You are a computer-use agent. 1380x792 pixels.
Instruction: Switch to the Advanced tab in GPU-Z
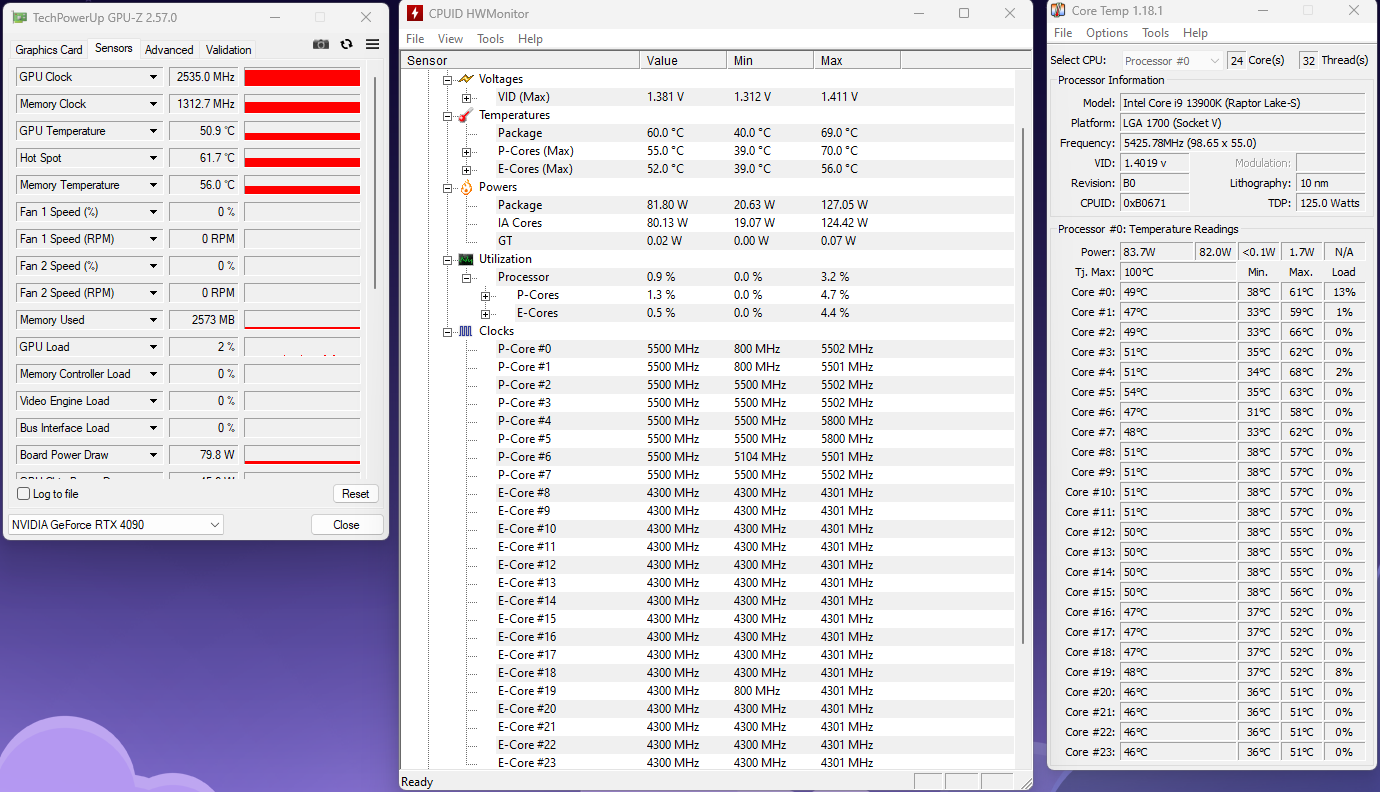(169, 50)
